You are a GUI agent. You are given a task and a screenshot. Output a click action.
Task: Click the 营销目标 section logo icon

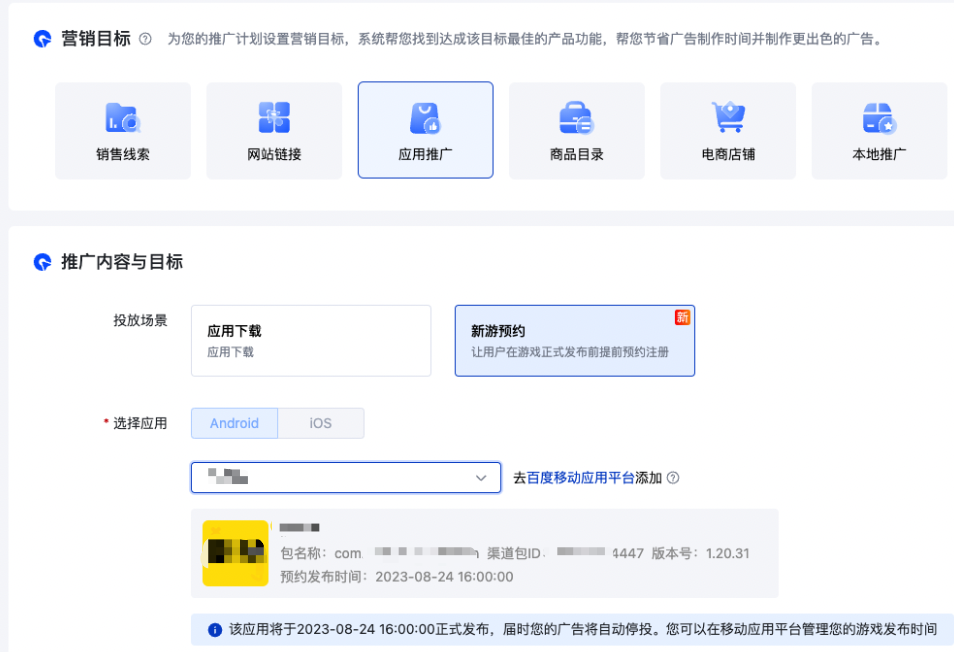tap(42, 39)
